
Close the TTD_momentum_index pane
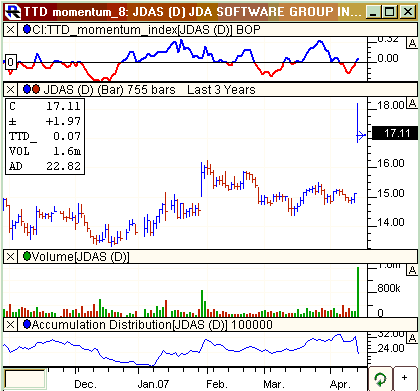[10, 30]
